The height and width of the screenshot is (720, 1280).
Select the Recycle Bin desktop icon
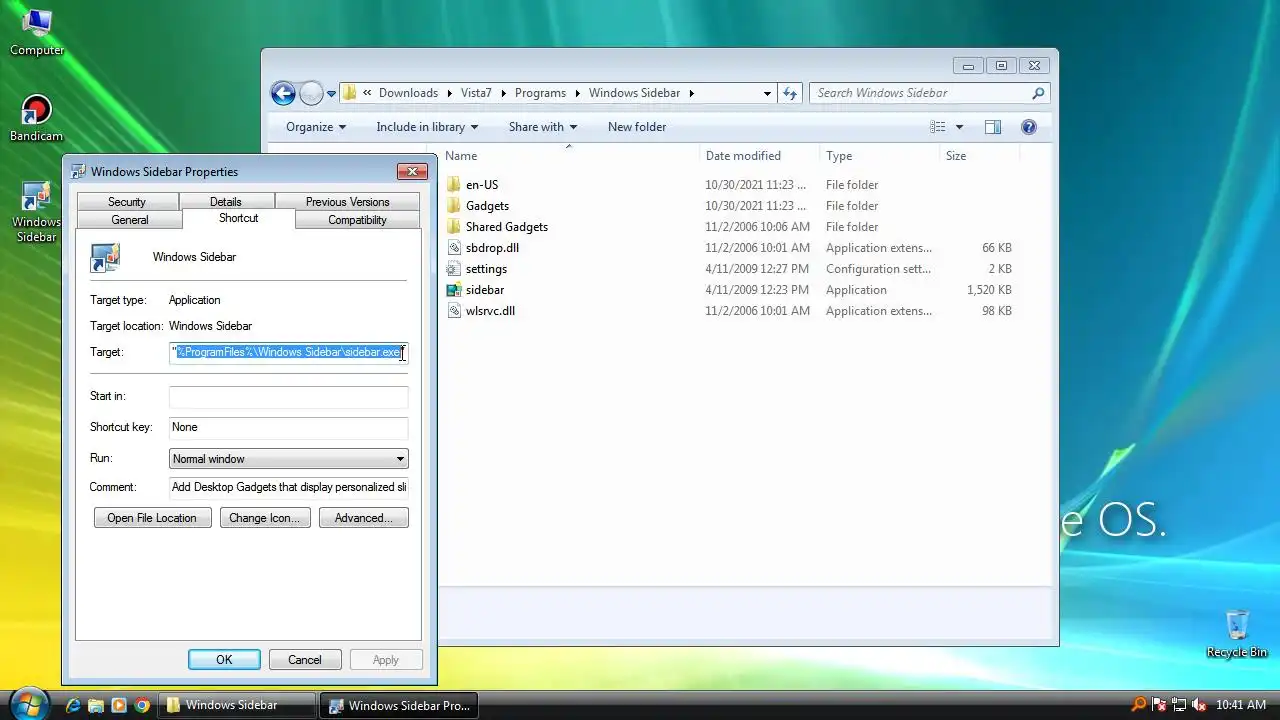pyautogui.click(x=1237, y=633)
